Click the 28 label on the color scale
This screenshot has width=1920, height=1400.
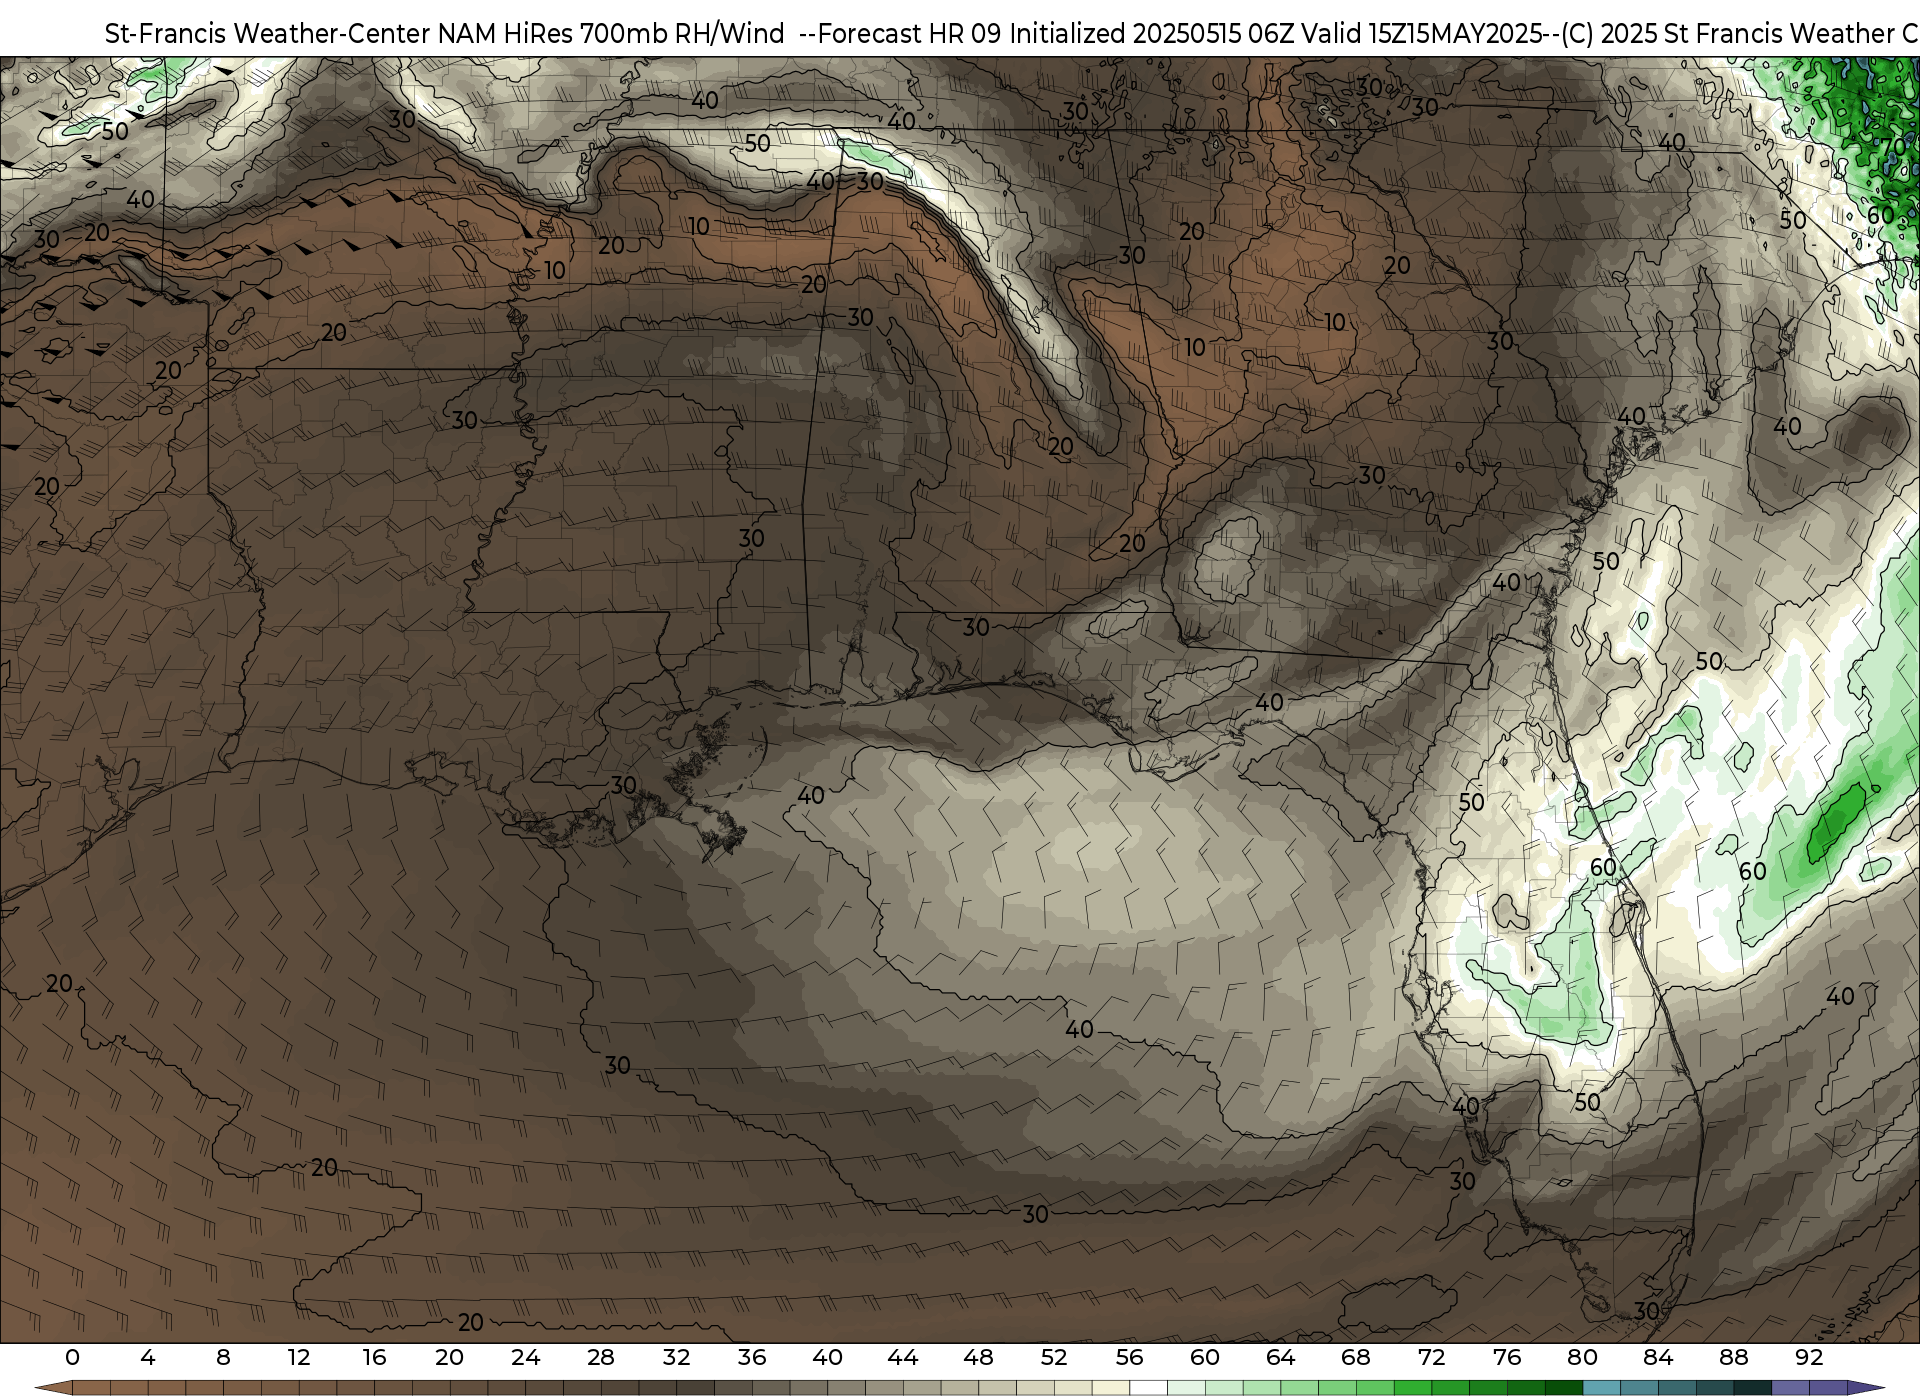pyautogui.click(x=601, y=1357)
